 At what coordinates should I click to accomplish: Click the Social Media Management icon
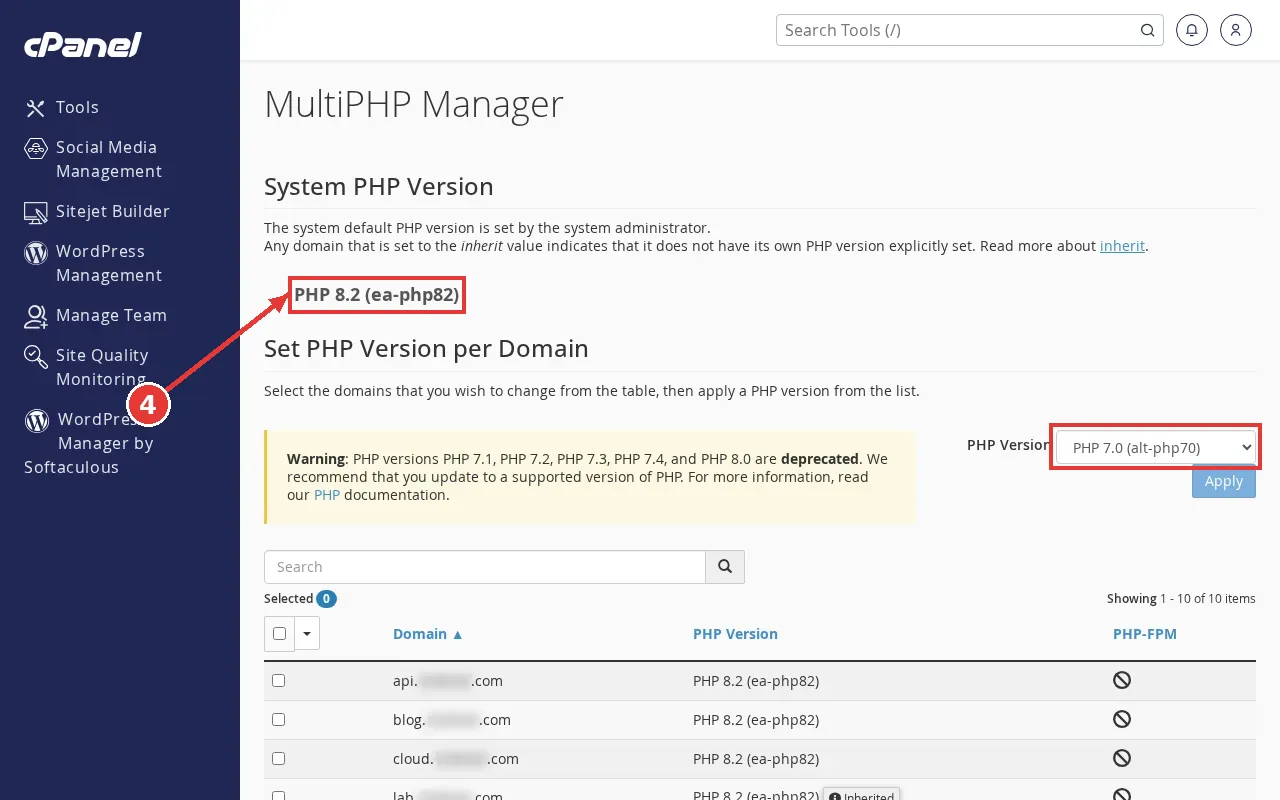(36, 148)
